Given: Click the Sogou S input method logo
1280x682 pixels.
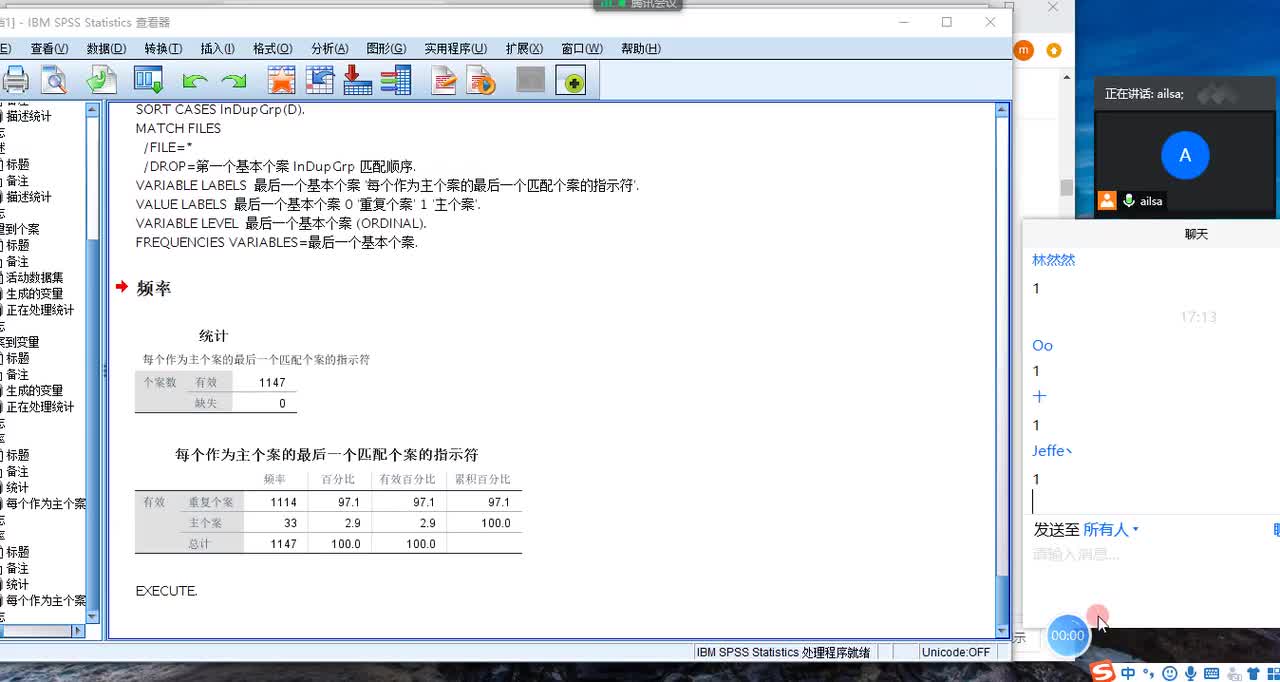Looking at the screenshot, I should pos(1102,672).
